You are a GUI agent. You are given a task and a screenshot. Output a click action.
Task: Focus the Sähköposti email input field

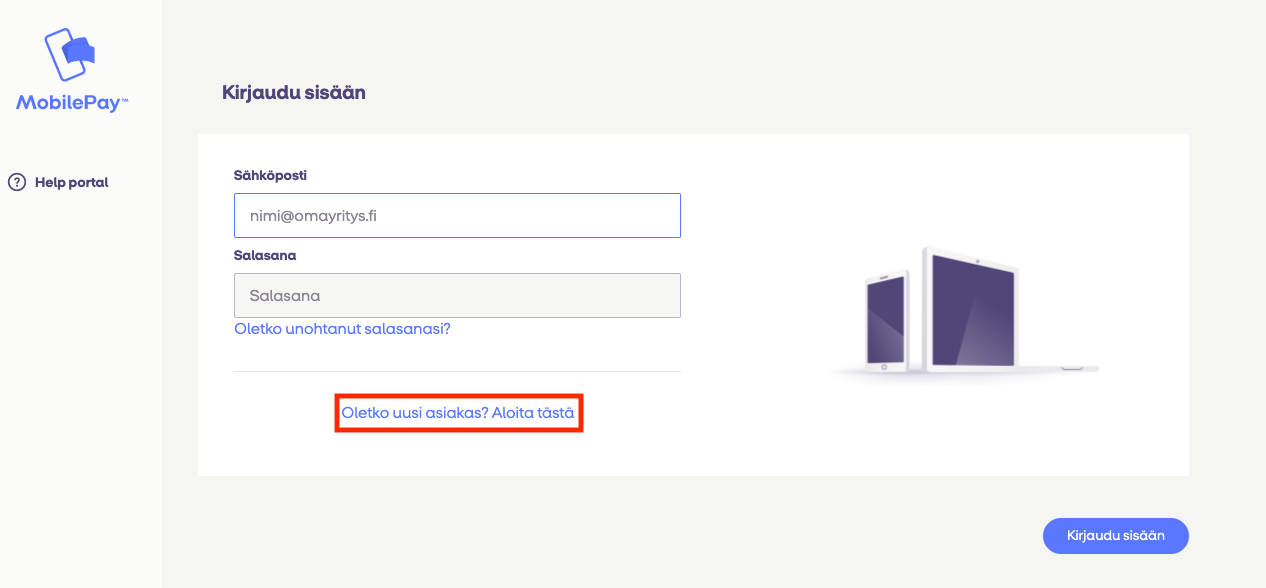point(457,215)
